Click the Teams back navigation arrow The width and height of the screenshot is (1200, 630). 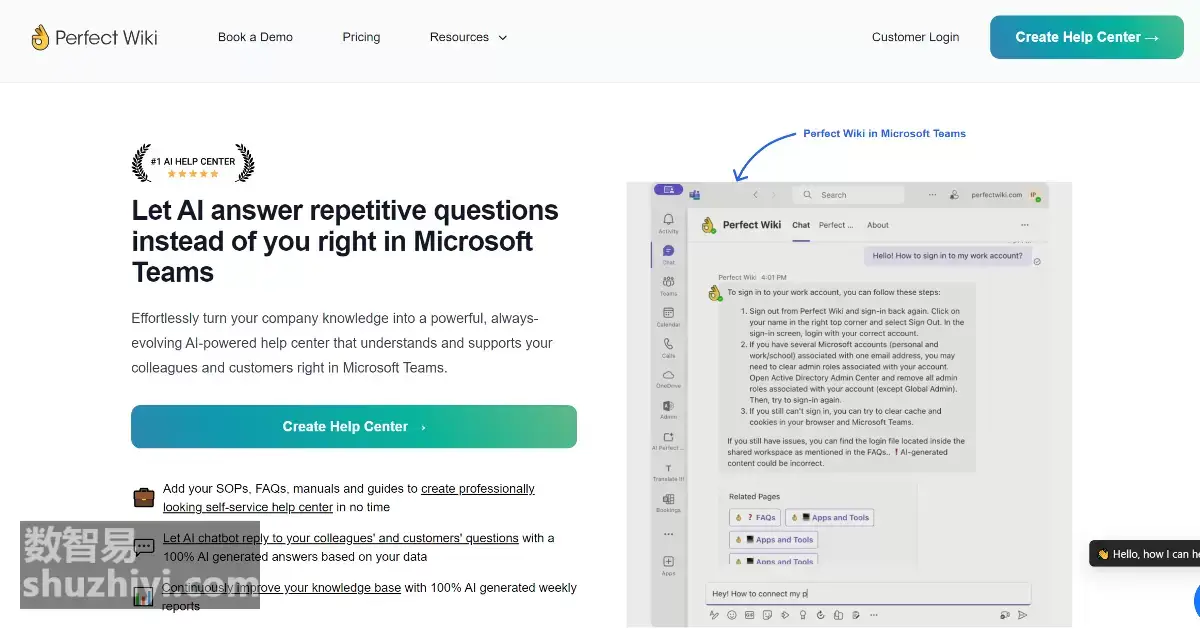pos(756,195)
